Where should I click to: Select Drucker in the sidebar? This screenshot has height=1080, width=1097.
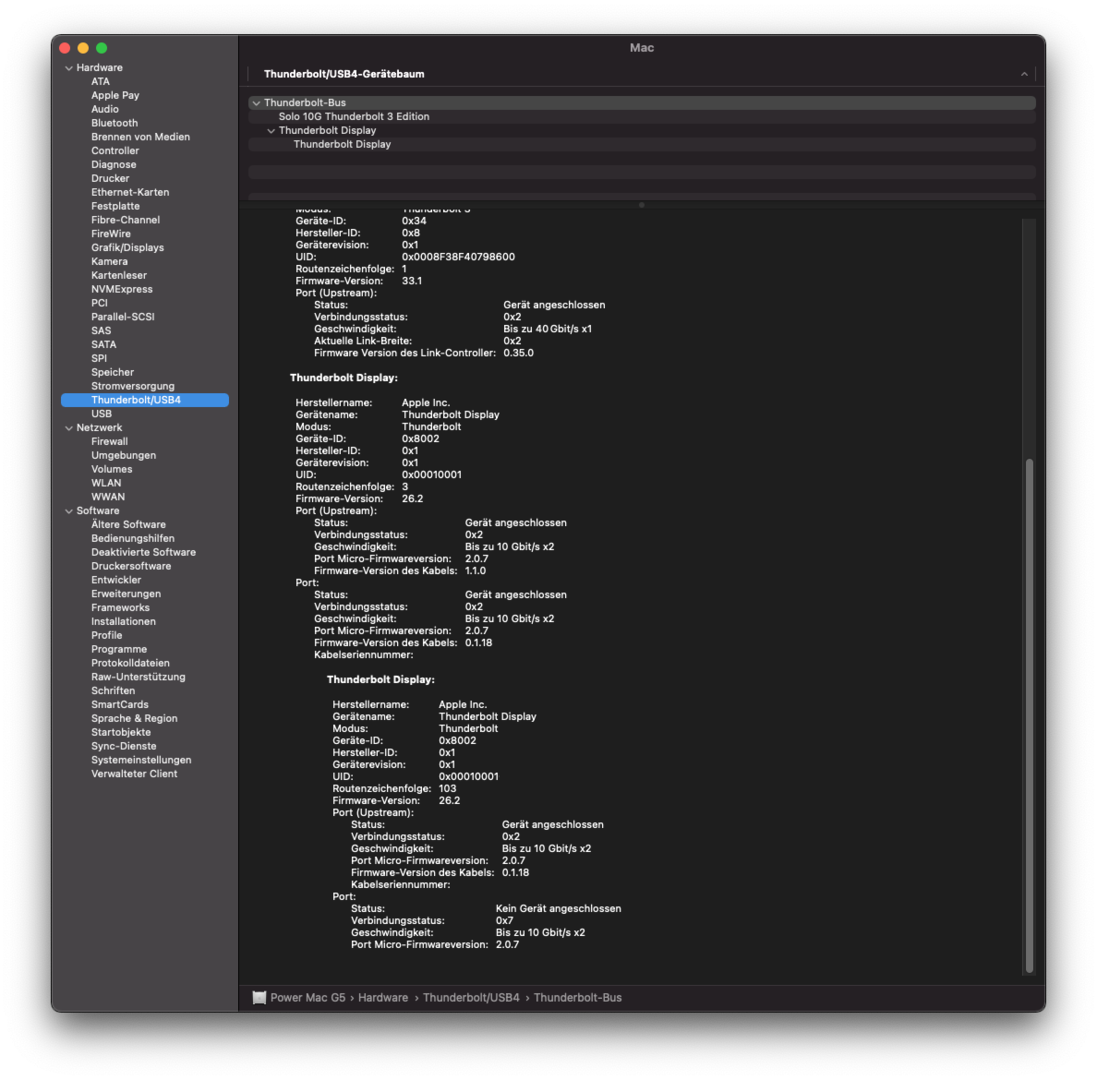point(110,178)
